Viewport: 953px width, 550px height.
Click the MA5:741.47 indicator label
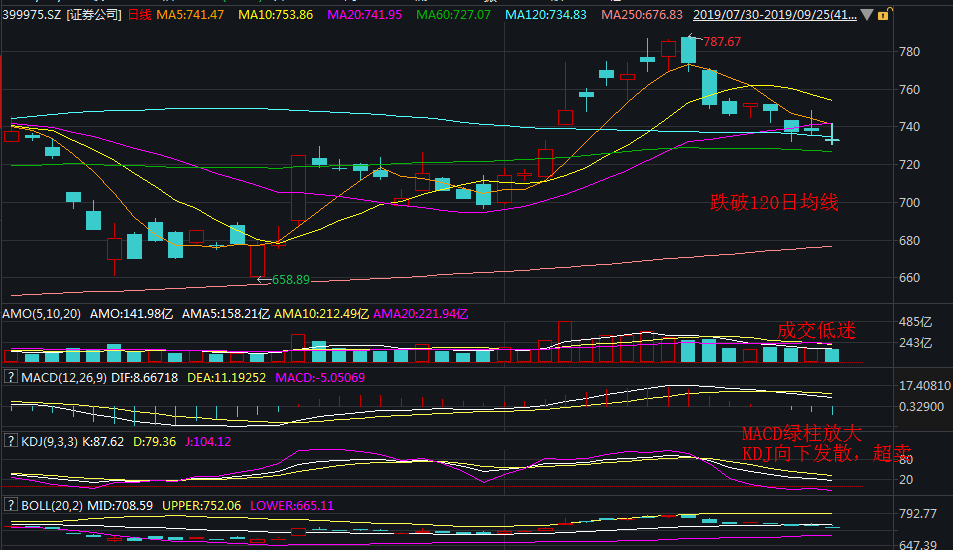[x=190, y=15]
